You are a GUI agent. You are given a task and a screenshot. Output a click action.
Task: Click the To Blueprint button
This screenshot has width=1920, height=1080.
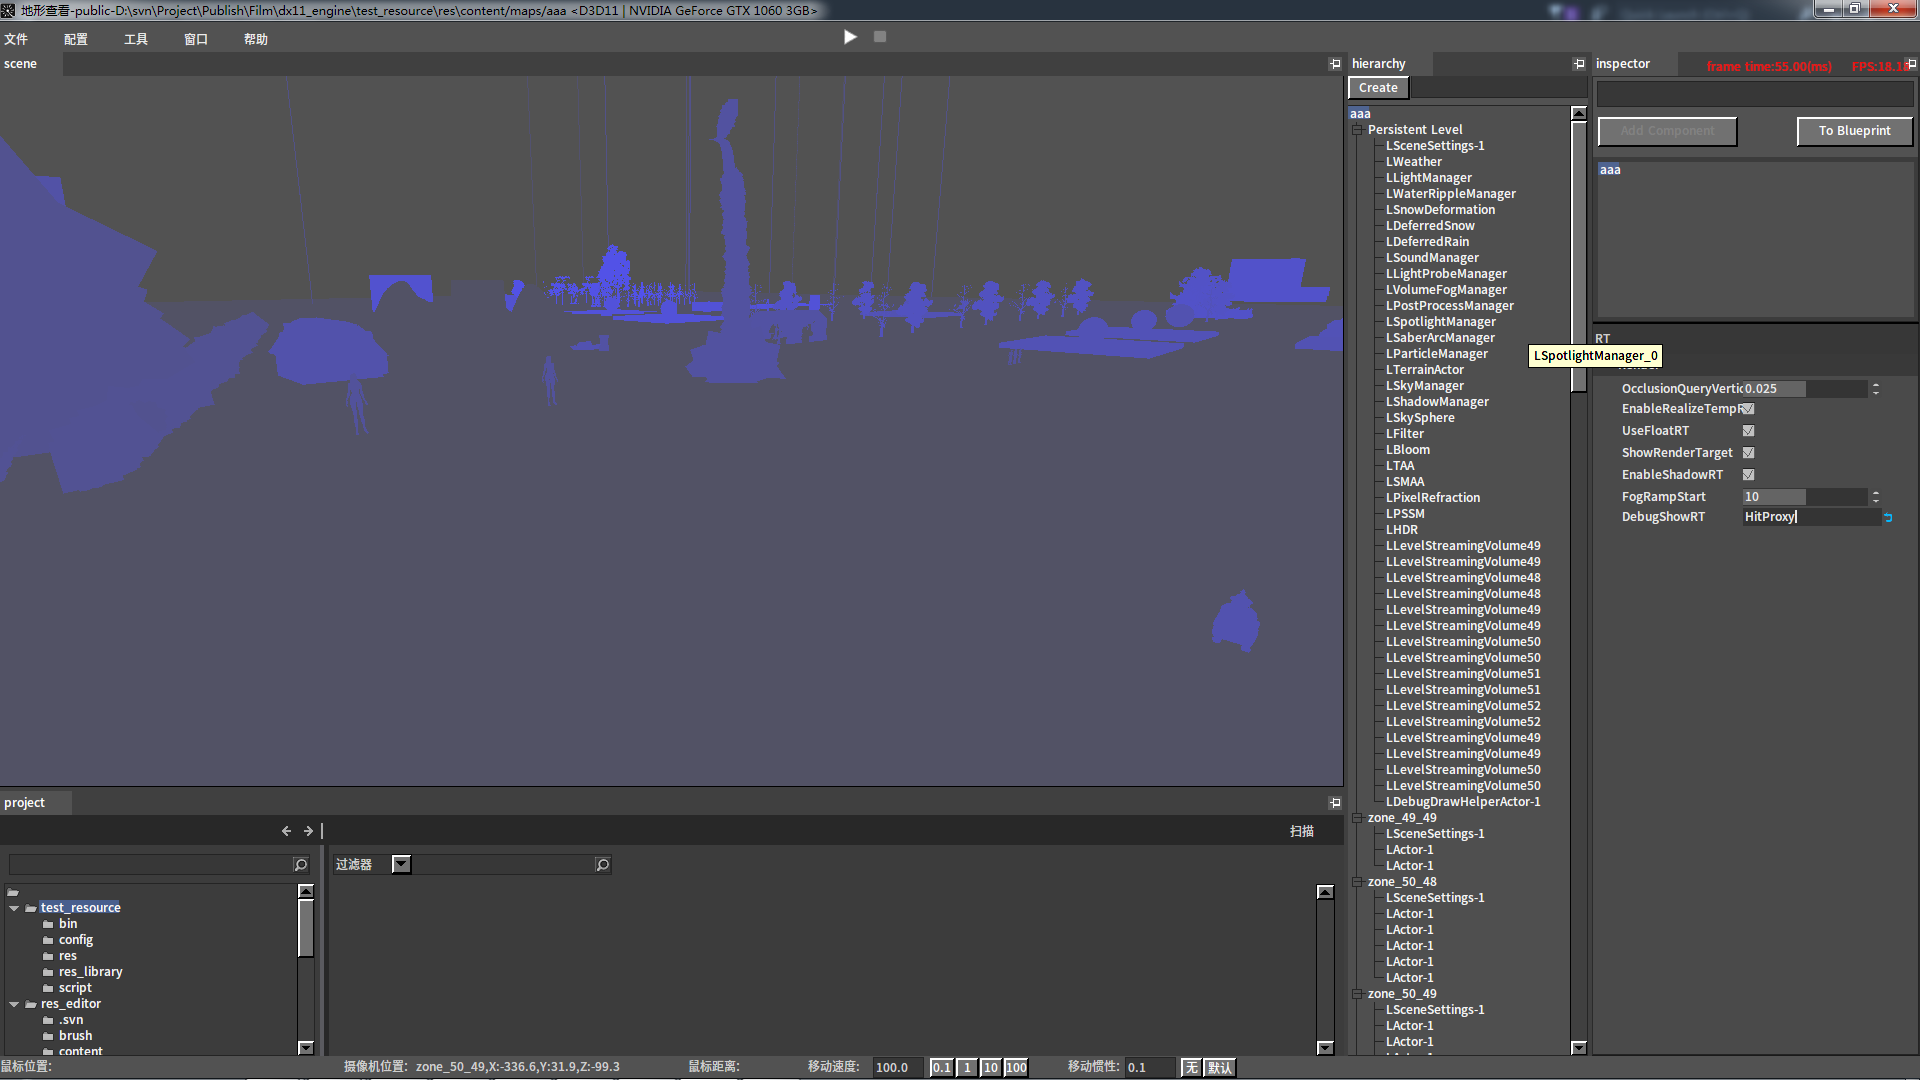(x=1854, y=131)
